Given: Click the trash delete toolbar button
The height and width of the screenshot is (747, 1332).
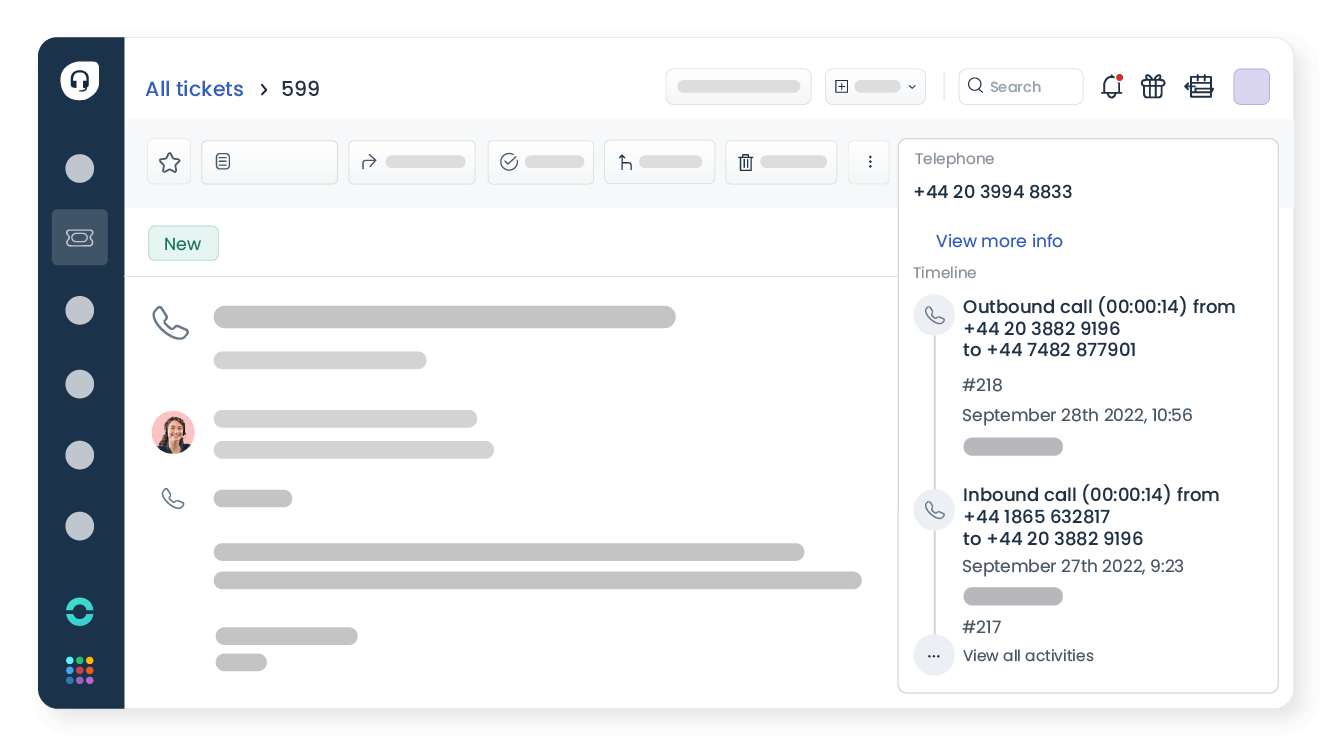Looking at the screenshot, I should point(780,162).
